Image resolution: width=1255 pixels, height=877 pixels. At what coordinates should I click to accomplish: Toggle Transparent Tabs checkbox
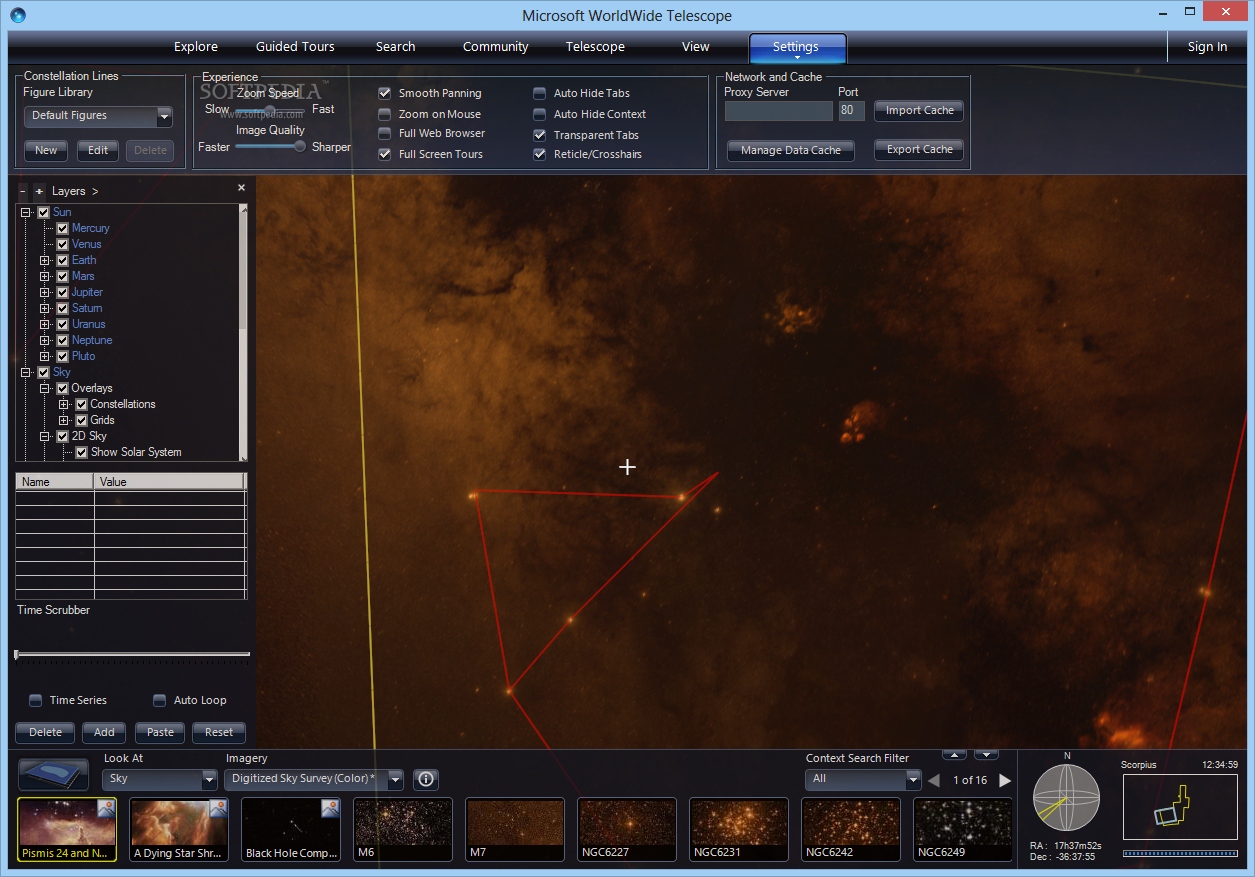pos(540,135)
